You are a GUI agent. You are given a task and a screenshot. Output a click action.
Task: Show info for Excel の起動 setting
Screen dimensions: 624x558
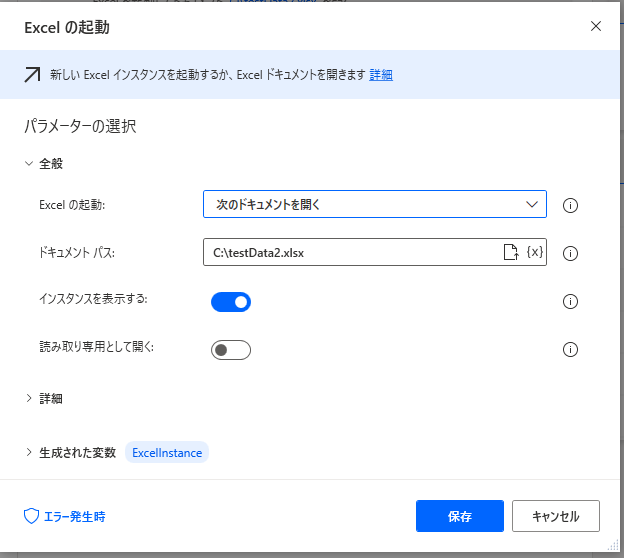coord(571,205)
